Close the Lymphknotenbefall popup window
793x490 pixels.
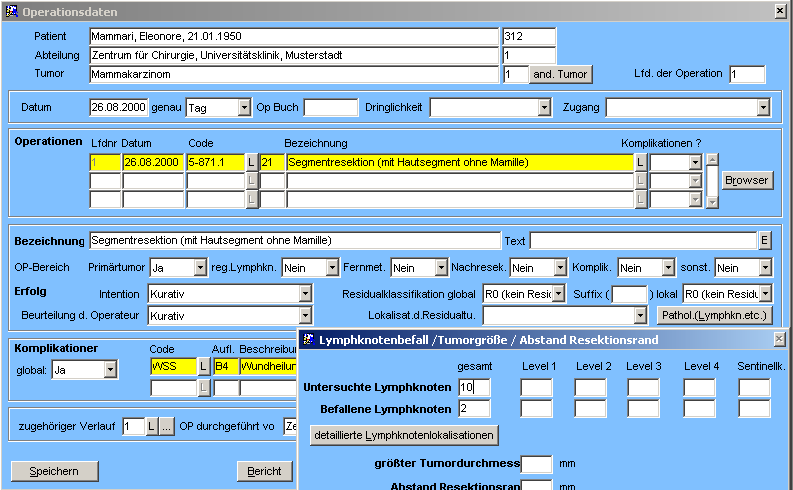[779, 340]
